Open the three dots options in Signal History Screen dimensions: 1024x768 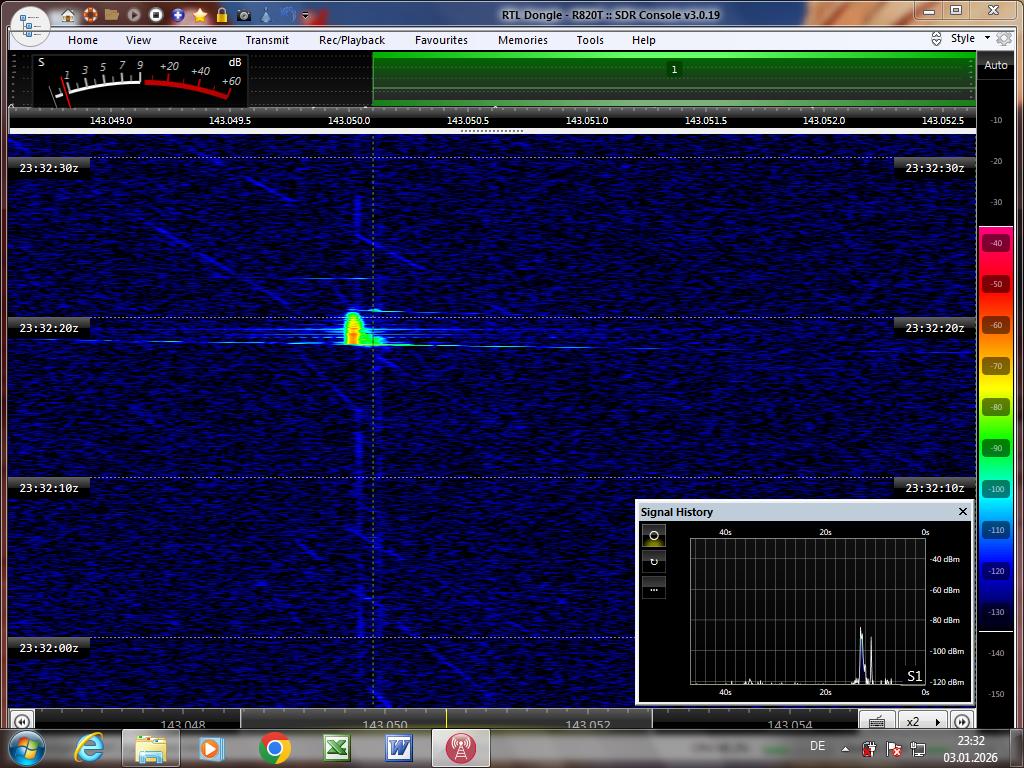pos(654,590)
